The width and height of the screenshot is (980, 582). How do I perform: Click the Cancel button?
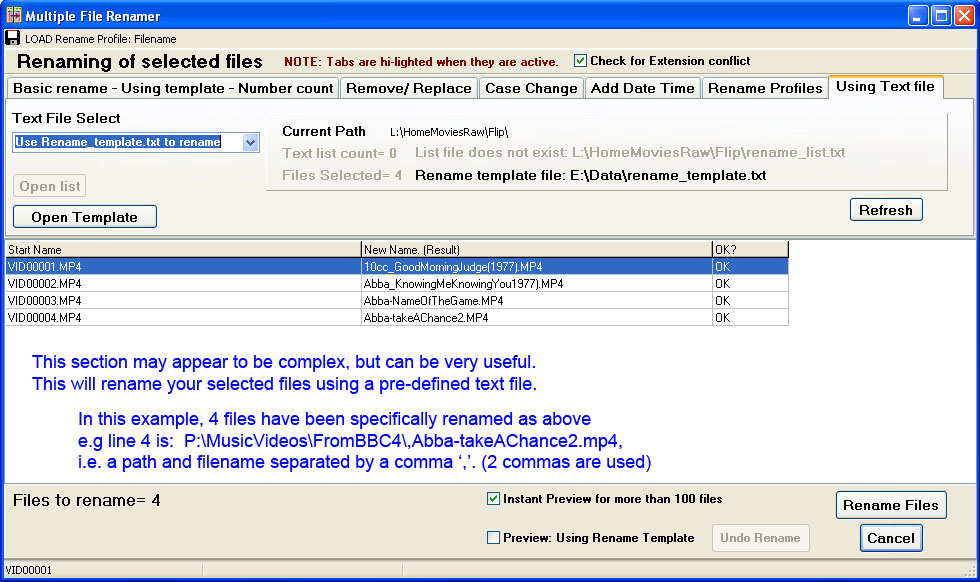coord(891,538)
